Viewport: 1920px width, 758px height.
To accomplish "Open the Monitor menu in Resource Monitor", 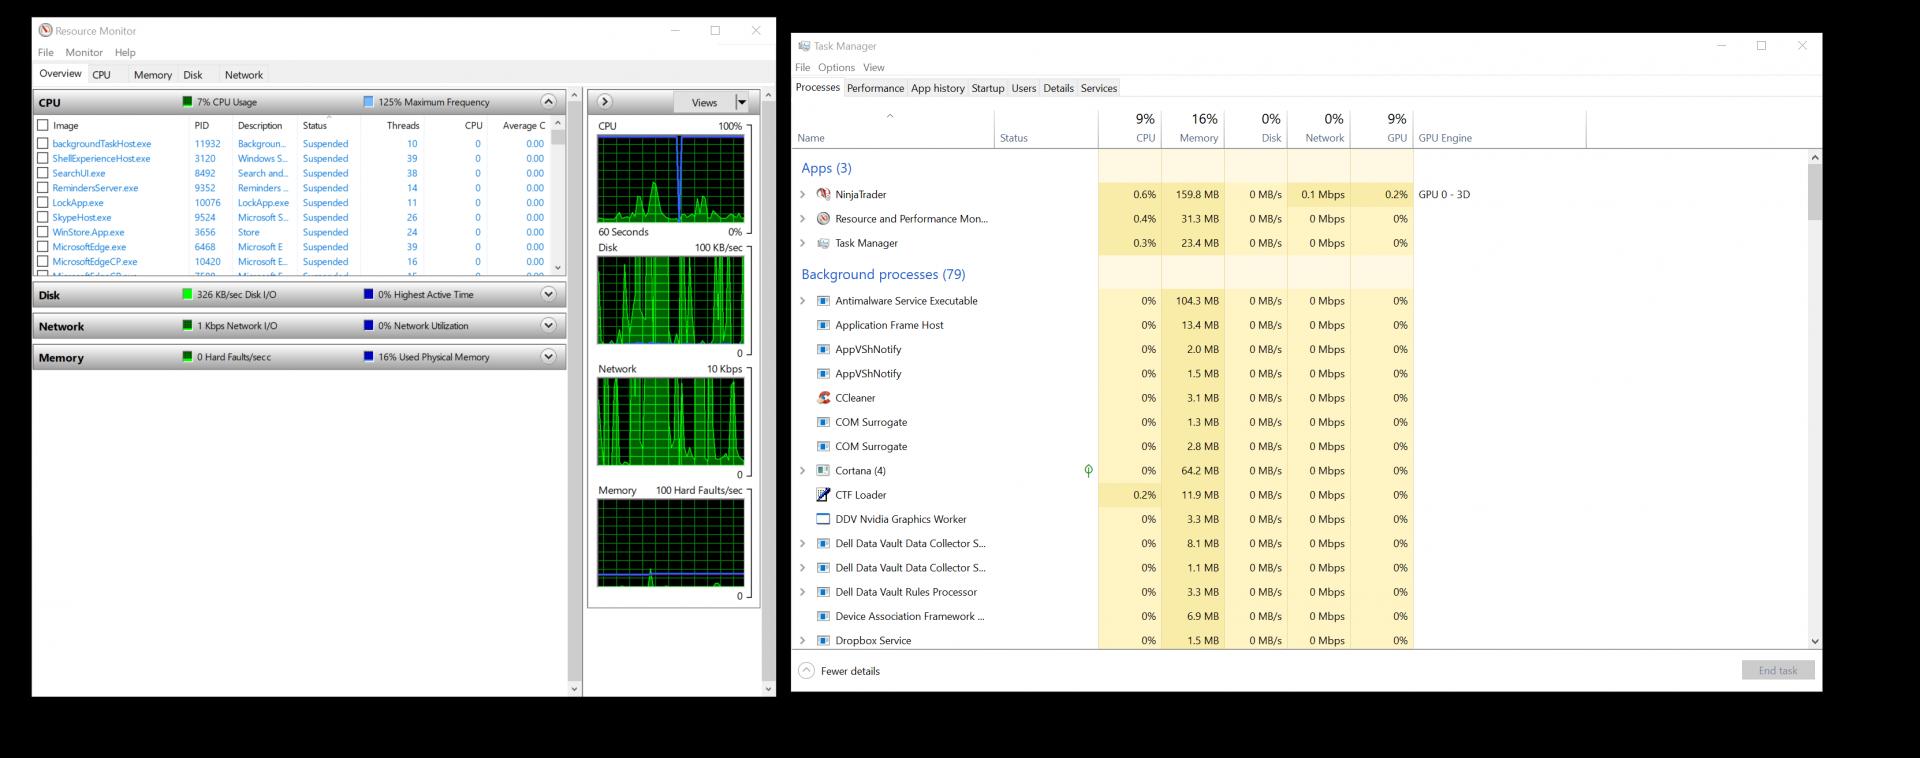I will click(84, 52).
